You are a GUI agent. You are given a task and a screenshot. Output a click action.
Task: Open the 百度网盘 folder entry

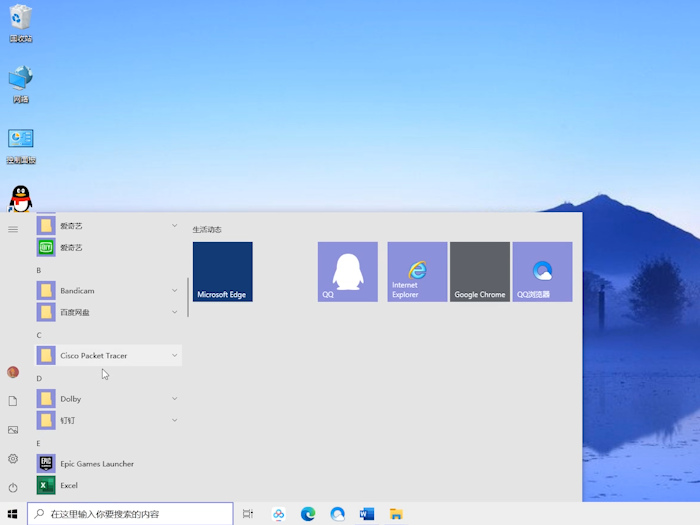click(108, 312)
